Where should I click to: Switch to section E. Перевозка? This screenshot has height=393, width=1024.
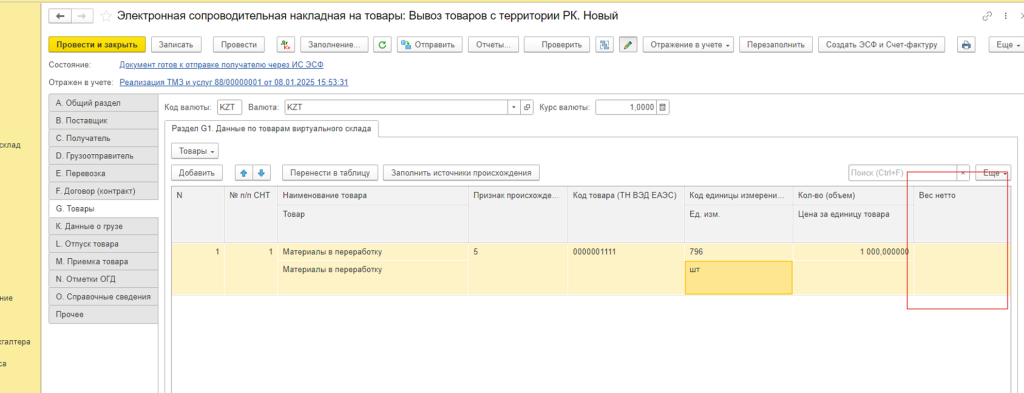(103, 174)
